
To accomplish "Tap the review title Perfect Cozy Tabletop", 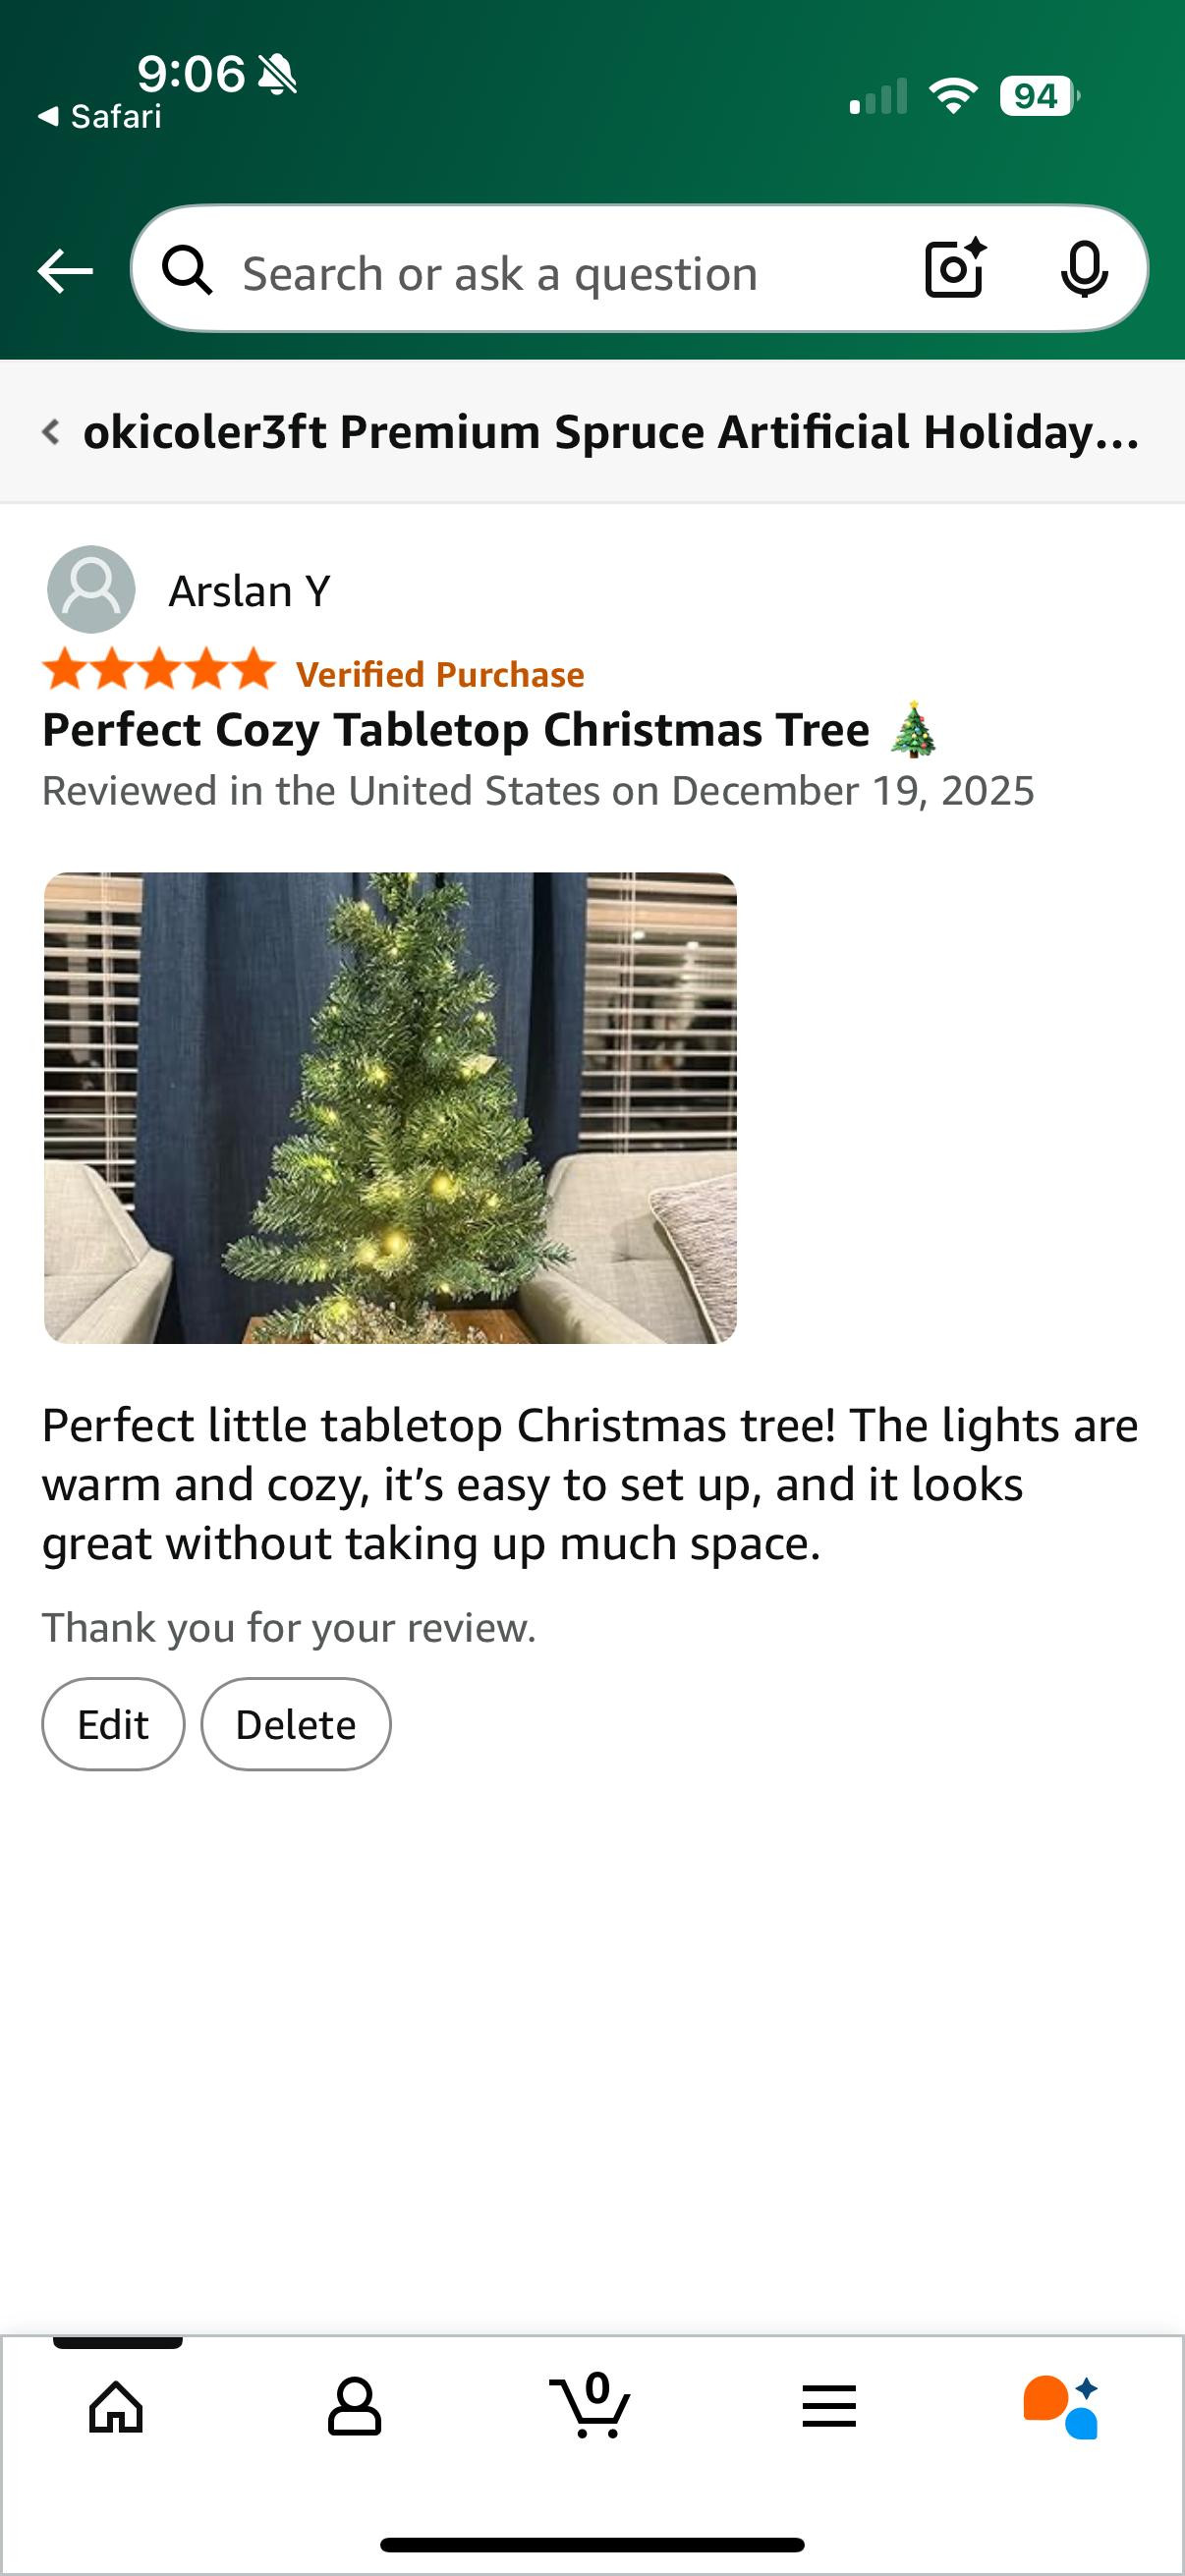I will pos(456,730).
